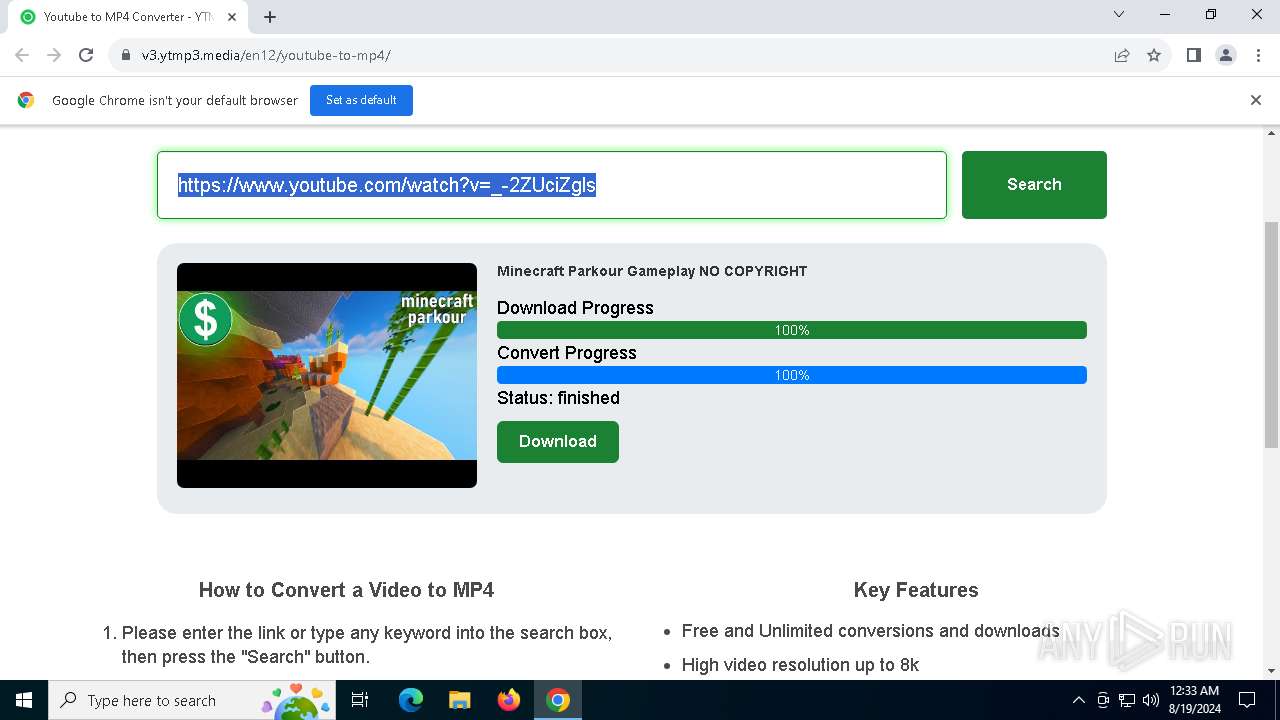Viewport: 1280px width, 720px height.
Task: Open Windows Start menu
Action: point(24,700)
